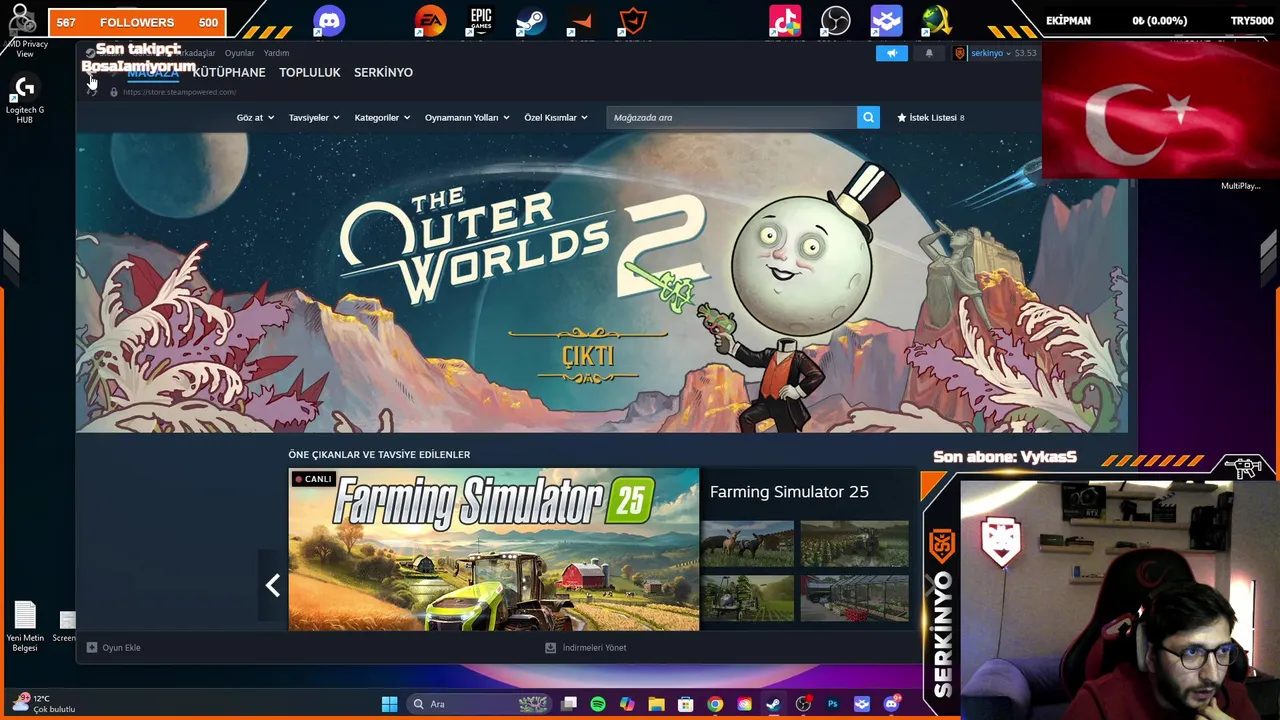Open the Discord desktop shortcut

(329, 21)
